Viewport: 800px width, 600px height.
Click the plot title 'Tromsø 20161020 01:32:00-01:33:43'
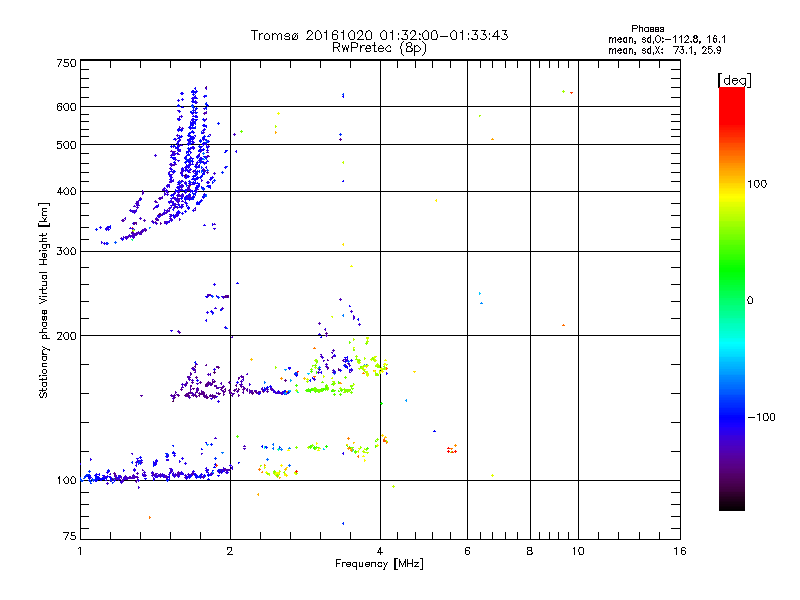click(x=379, y=35)
